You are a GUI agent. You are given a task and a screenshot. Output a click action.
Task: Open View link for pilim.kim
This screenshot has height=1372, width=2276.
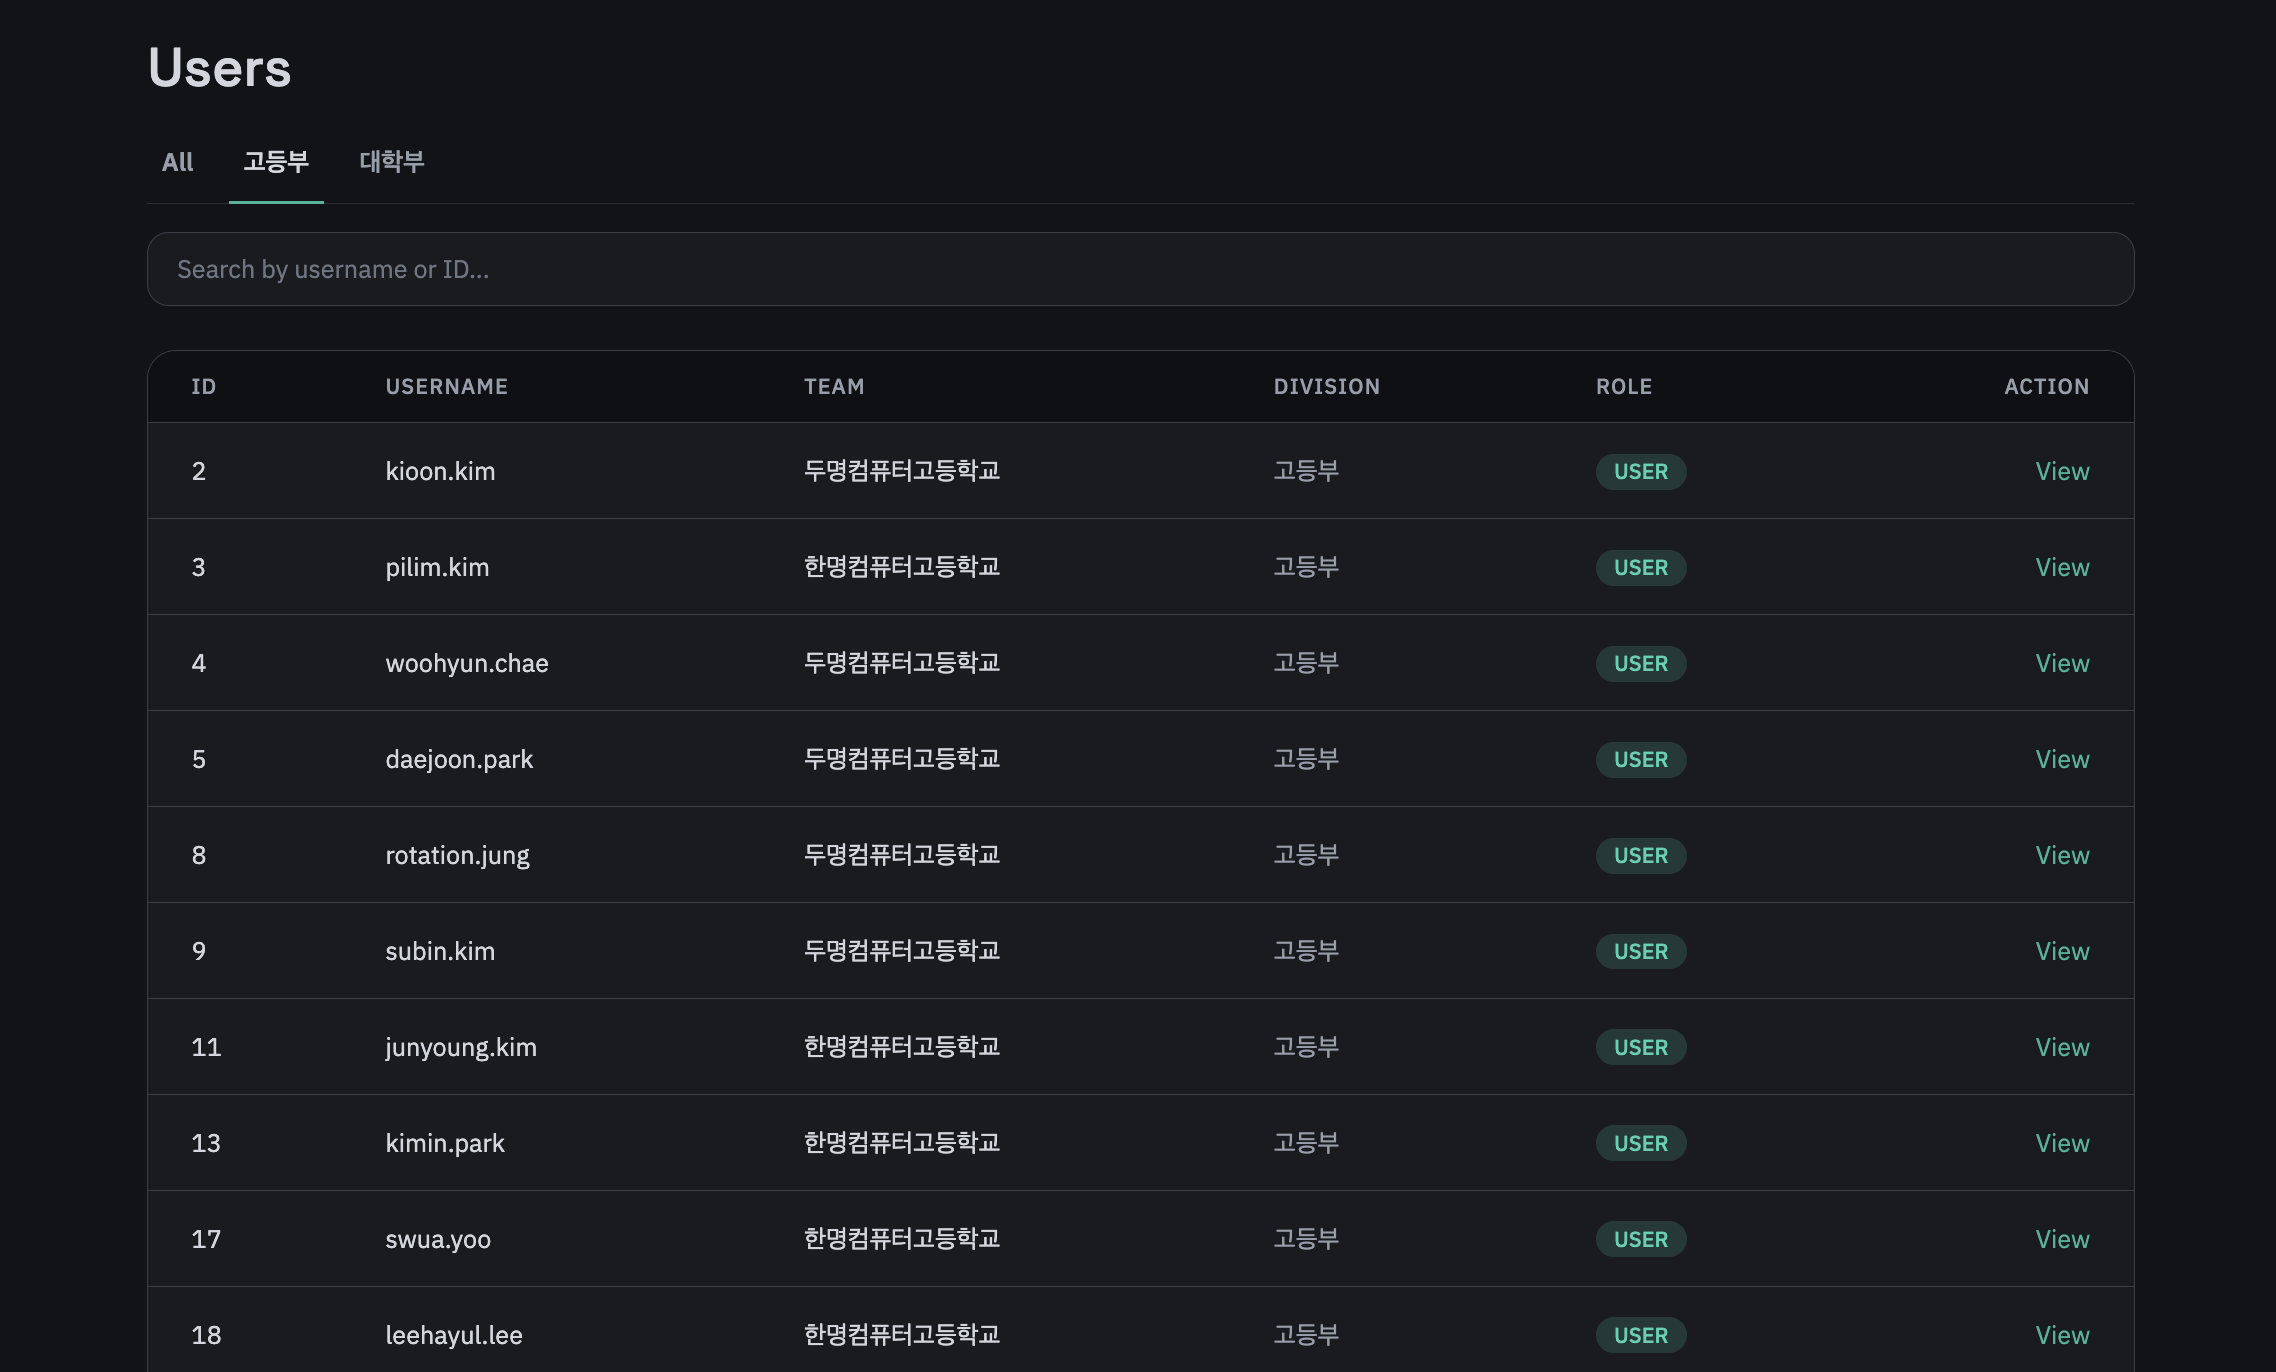click(x=2061, y=568)
